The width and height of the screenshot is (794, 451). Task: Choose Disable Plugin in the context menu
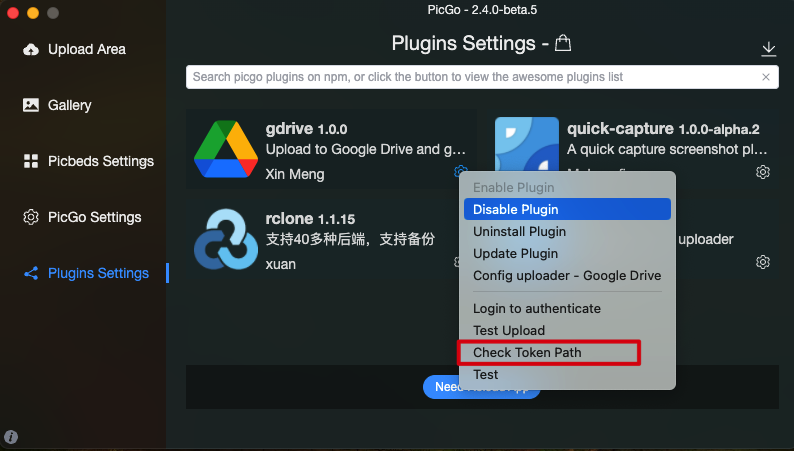click(567, 209)
